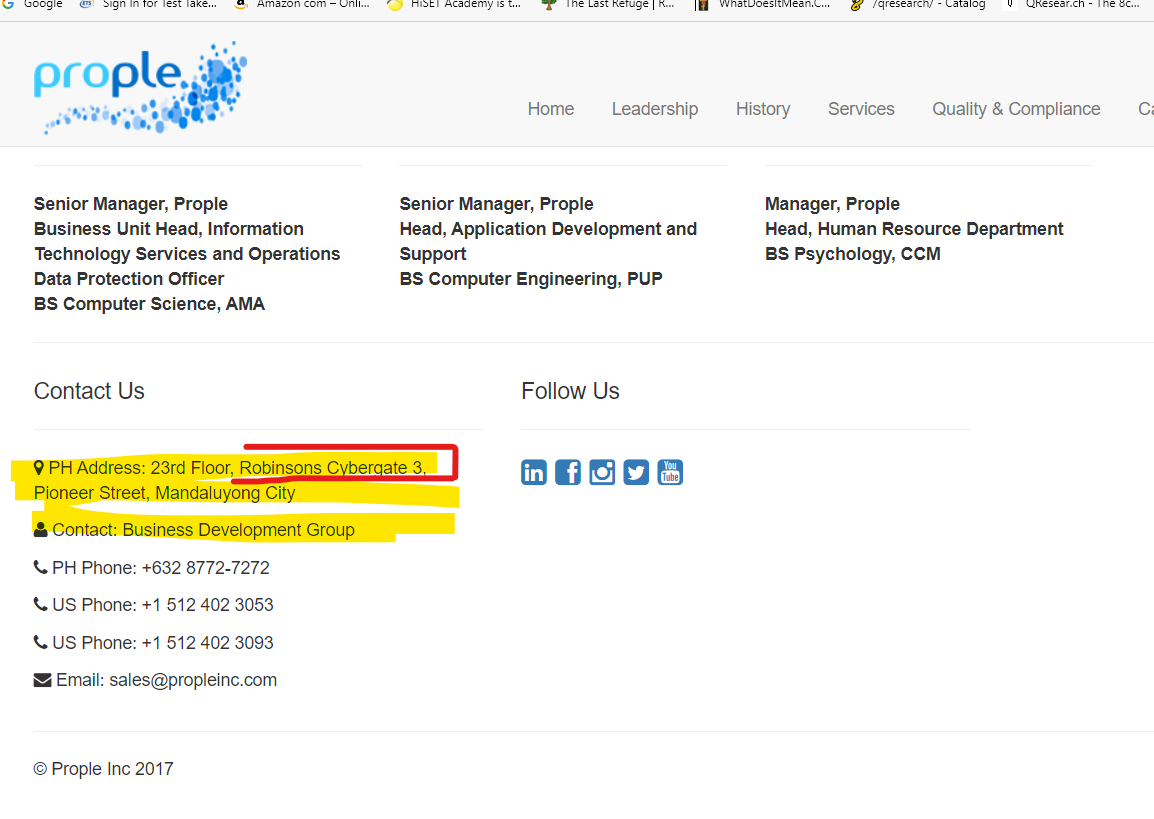The image size is (1154, 819).
Task: Click the phone icon beside +1 512 402 3093
Action: pyautogui.click(x=40, y=642)
